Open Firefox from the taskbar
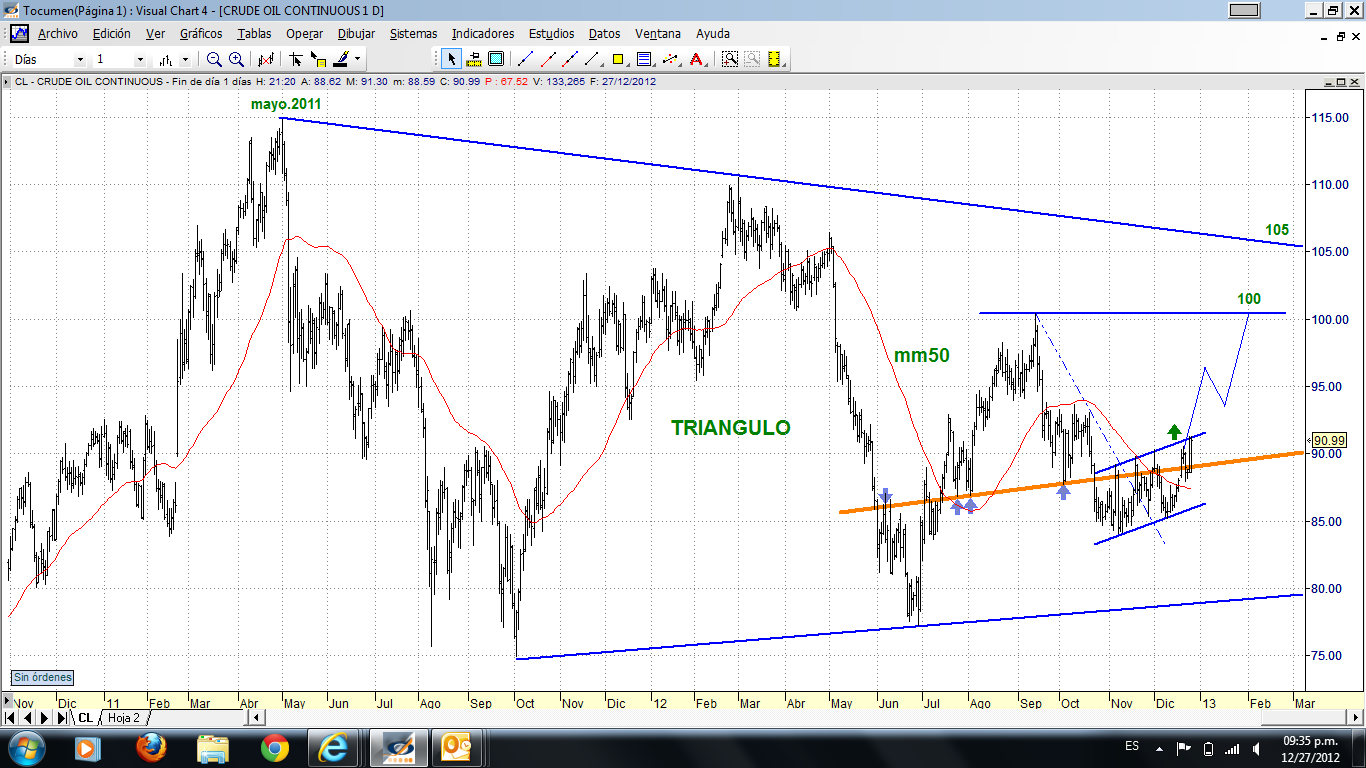1366x768 pixels. click(x=151, y=747)
